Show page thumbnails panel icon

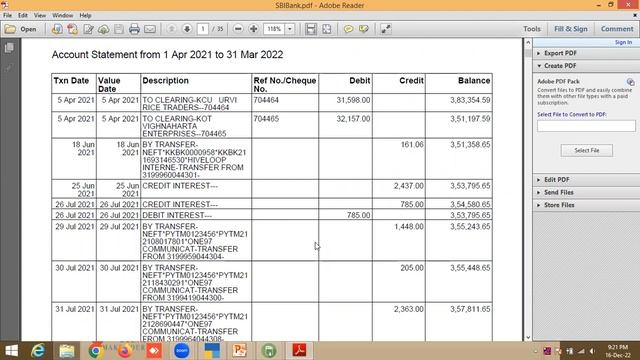click(9, 48)
